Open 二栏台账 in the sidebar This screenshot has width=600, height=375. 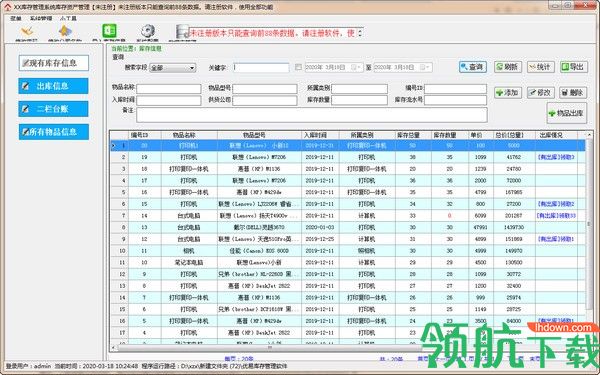coord(54,109)
